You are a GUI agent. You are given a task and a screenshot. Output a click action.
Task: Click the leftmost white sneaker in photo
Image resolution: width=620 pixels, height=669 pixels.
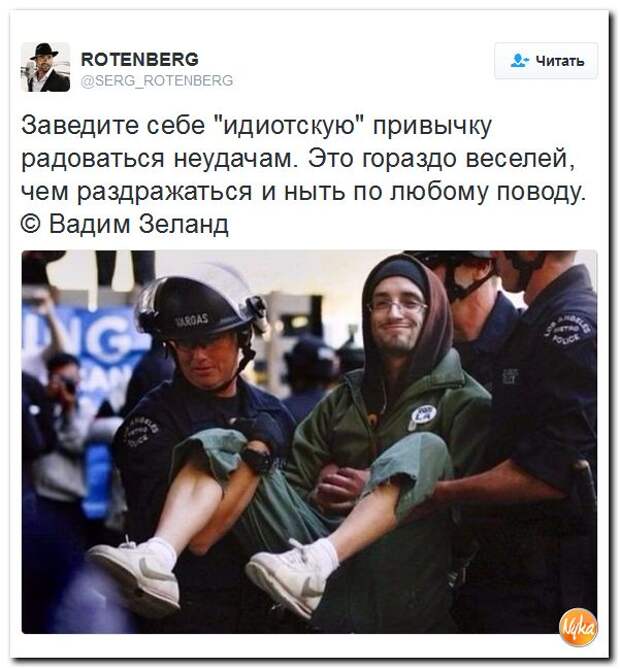click(x=136, y=572)
